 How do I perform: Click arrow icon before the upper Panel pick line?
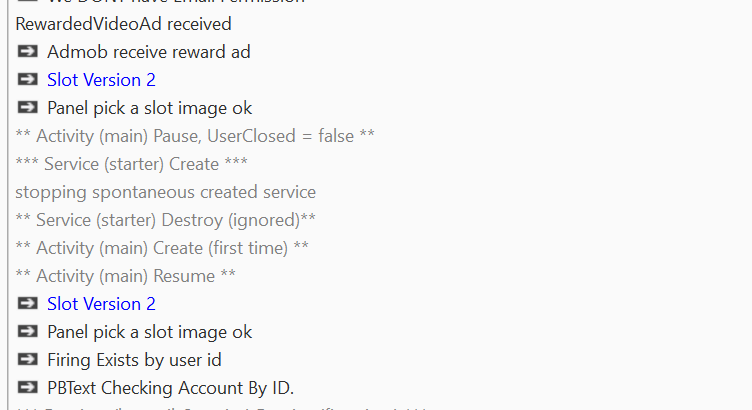(27, 108)
